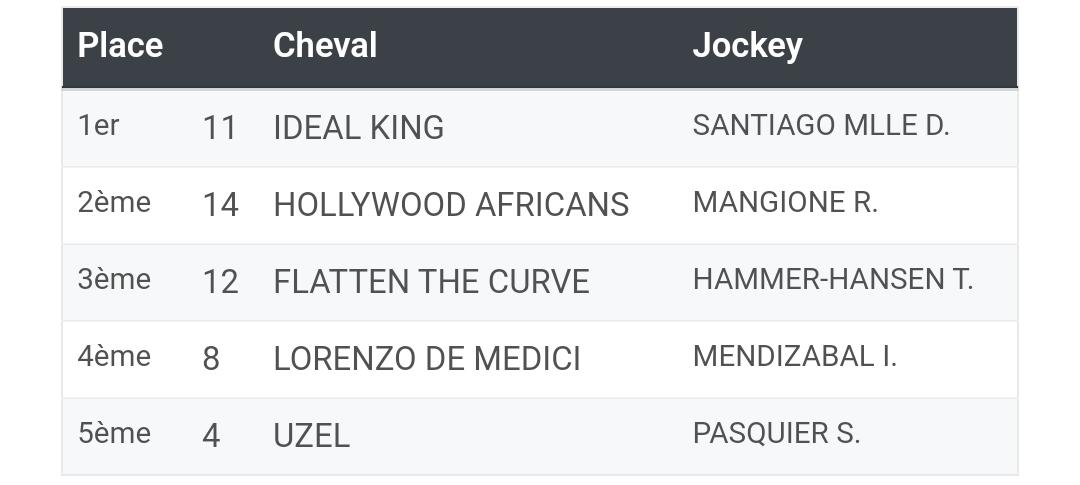The height and width of the screenshot is (485, 1080).
Task: Click the 5ème place cell
Action: click(x=114, y=434)
